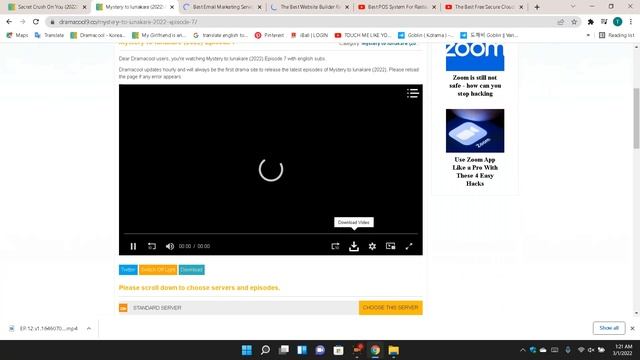Click the Switch Off Light button
This screenshot has width=640, height=360.
point(158,270)
